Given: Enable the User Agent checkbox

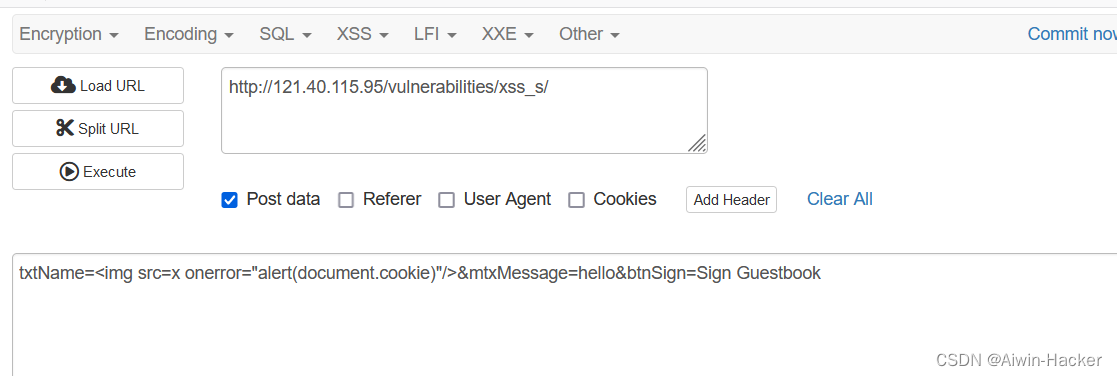Looking at the screenshot, I should pos(447,200).
